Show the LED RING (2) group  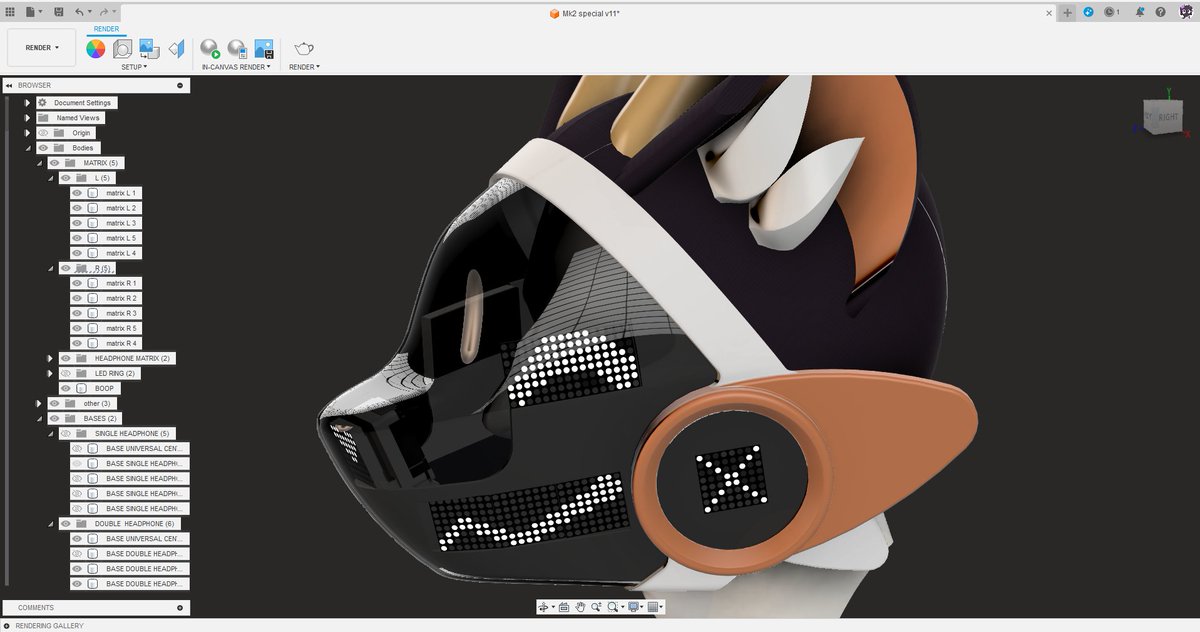(x=66, y=373)
